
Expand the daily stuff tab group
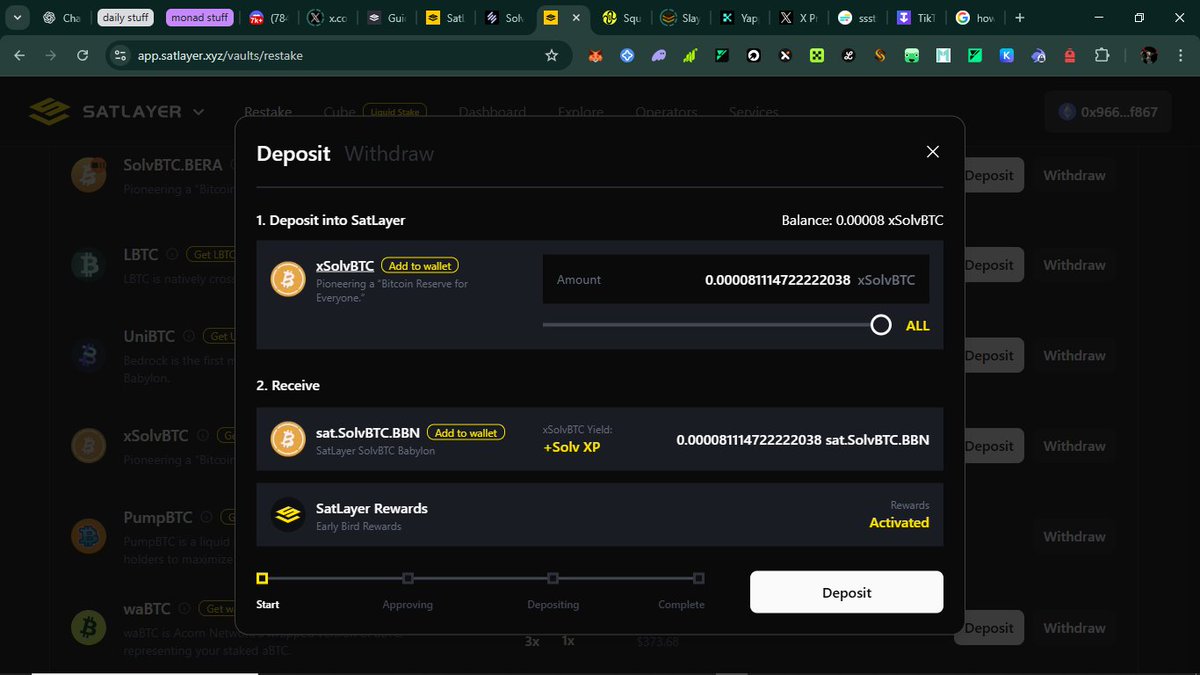click(126, 17)
